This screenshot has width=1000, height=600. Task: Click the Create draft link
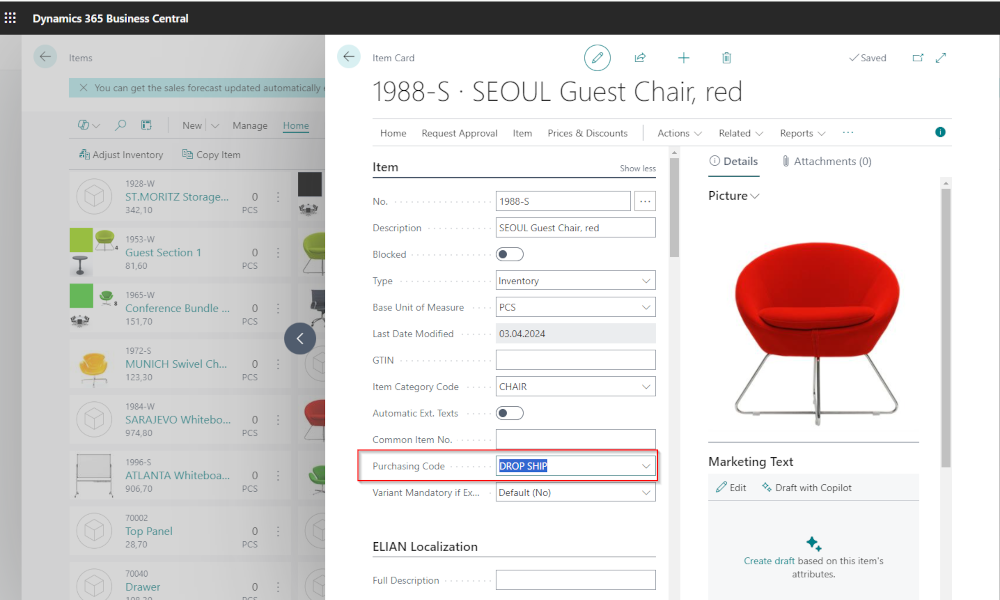pos(769,560)
